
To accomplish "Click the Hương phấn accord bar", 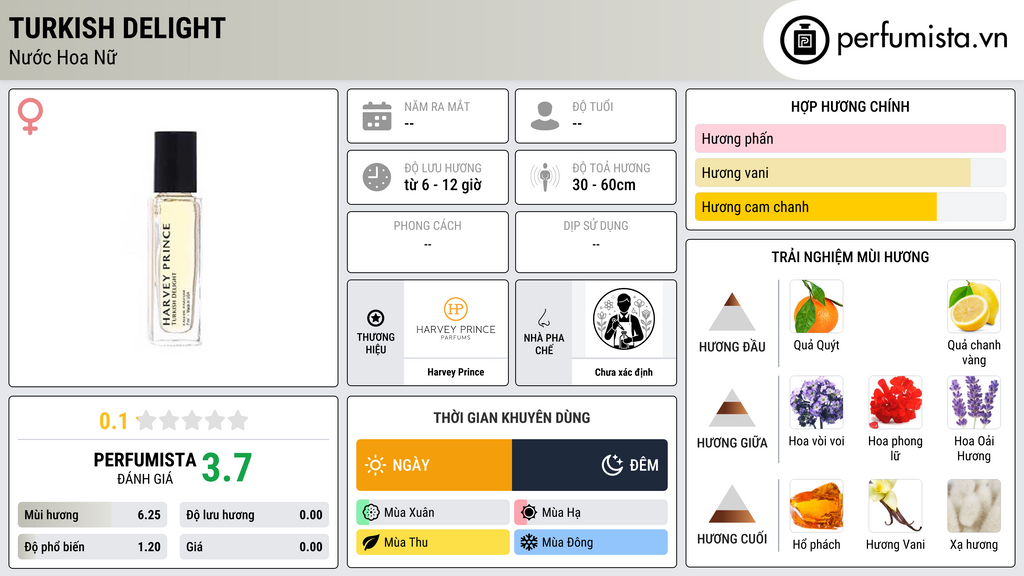I will pyautogui.click(x=850, y=138).
